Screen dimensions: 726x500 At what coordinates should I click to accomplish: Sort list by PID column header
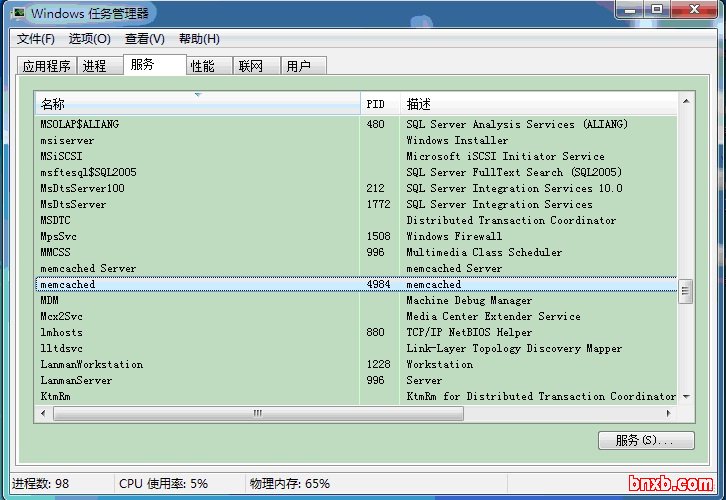tap(380, 104)
